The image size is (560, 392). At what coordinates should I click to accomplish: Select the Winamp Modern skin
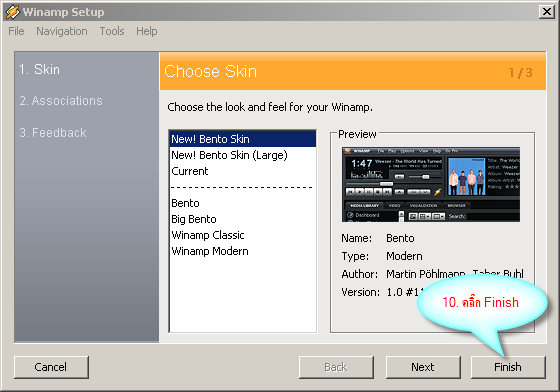click(x=243, y=251)
